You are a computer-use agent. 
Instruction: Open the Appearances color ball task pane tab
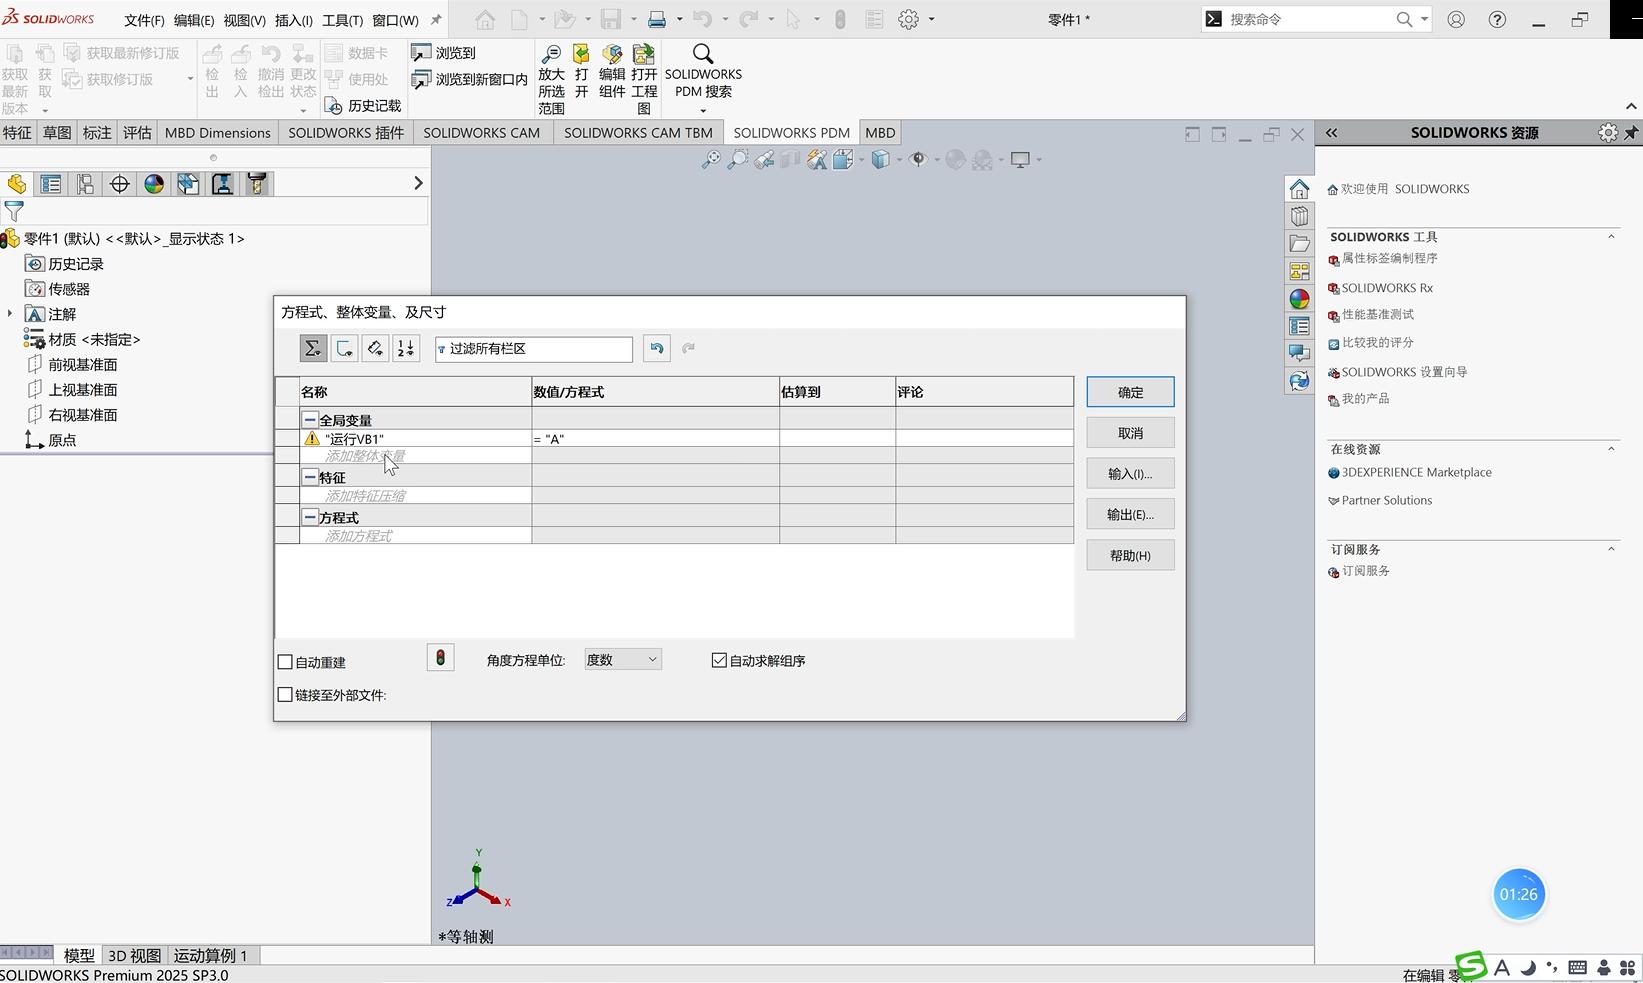tap(1299, 299)
